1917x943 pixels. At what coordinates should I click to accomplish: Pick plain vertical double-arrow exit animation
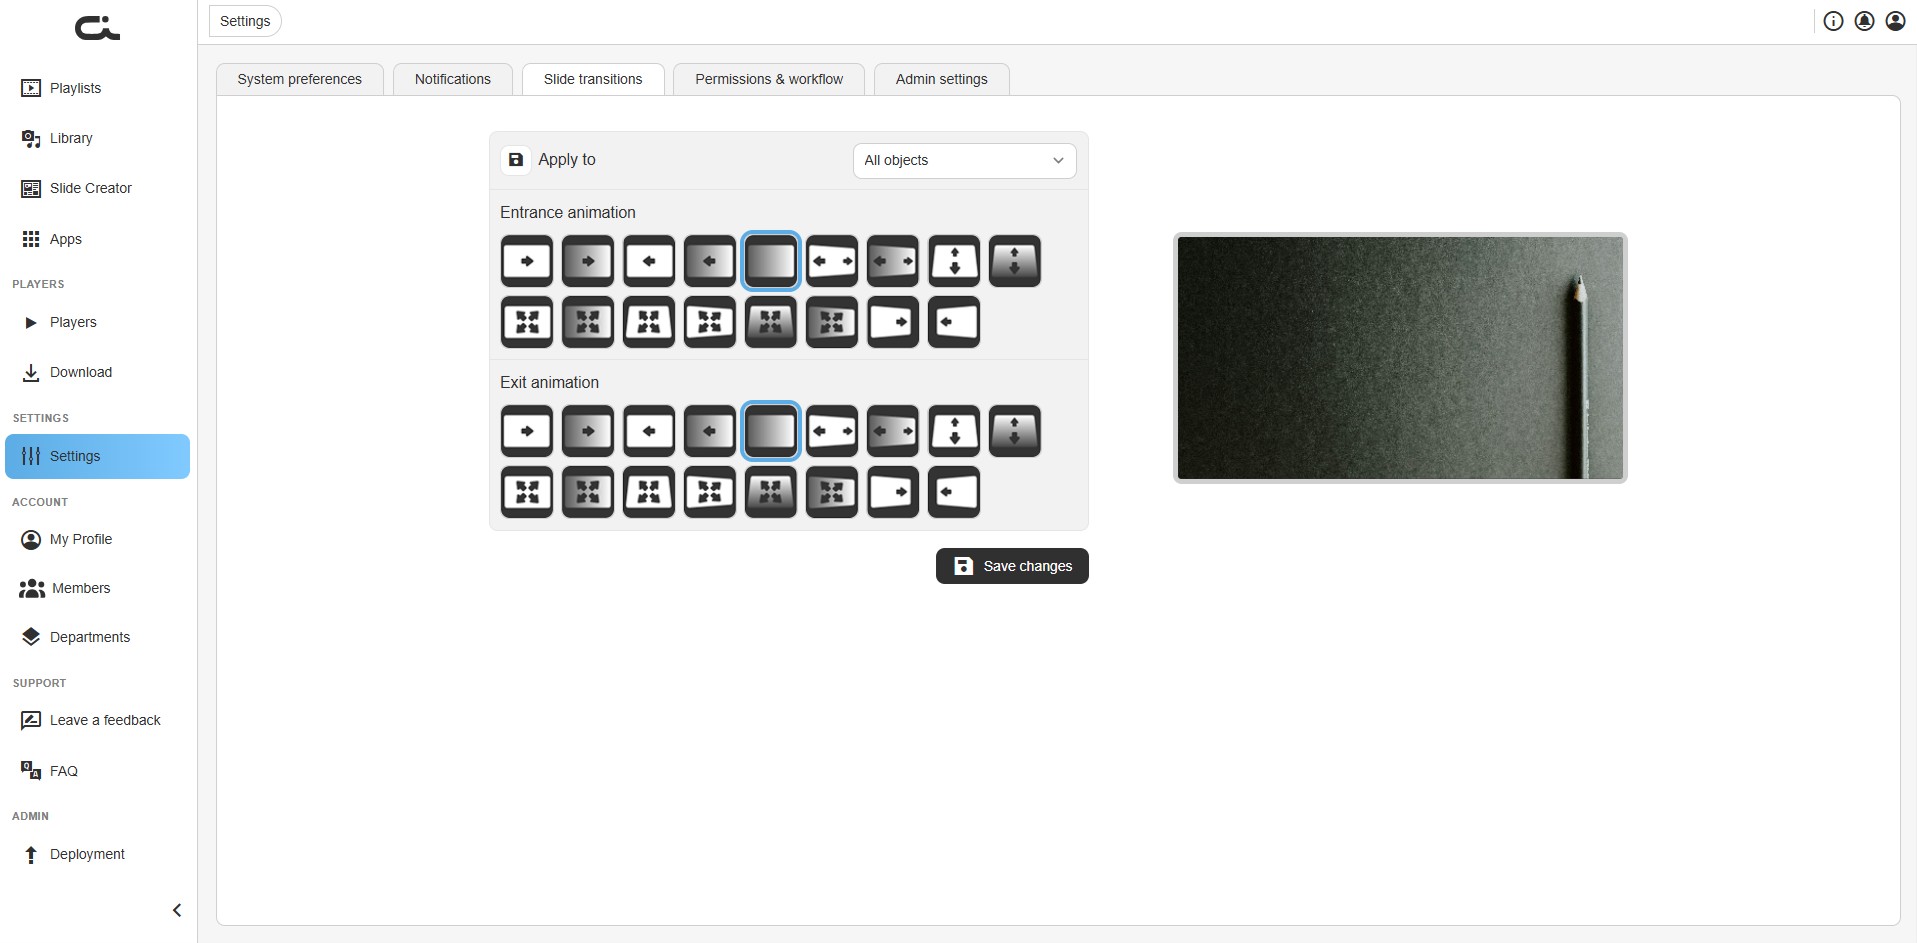(x=954, y=431)
